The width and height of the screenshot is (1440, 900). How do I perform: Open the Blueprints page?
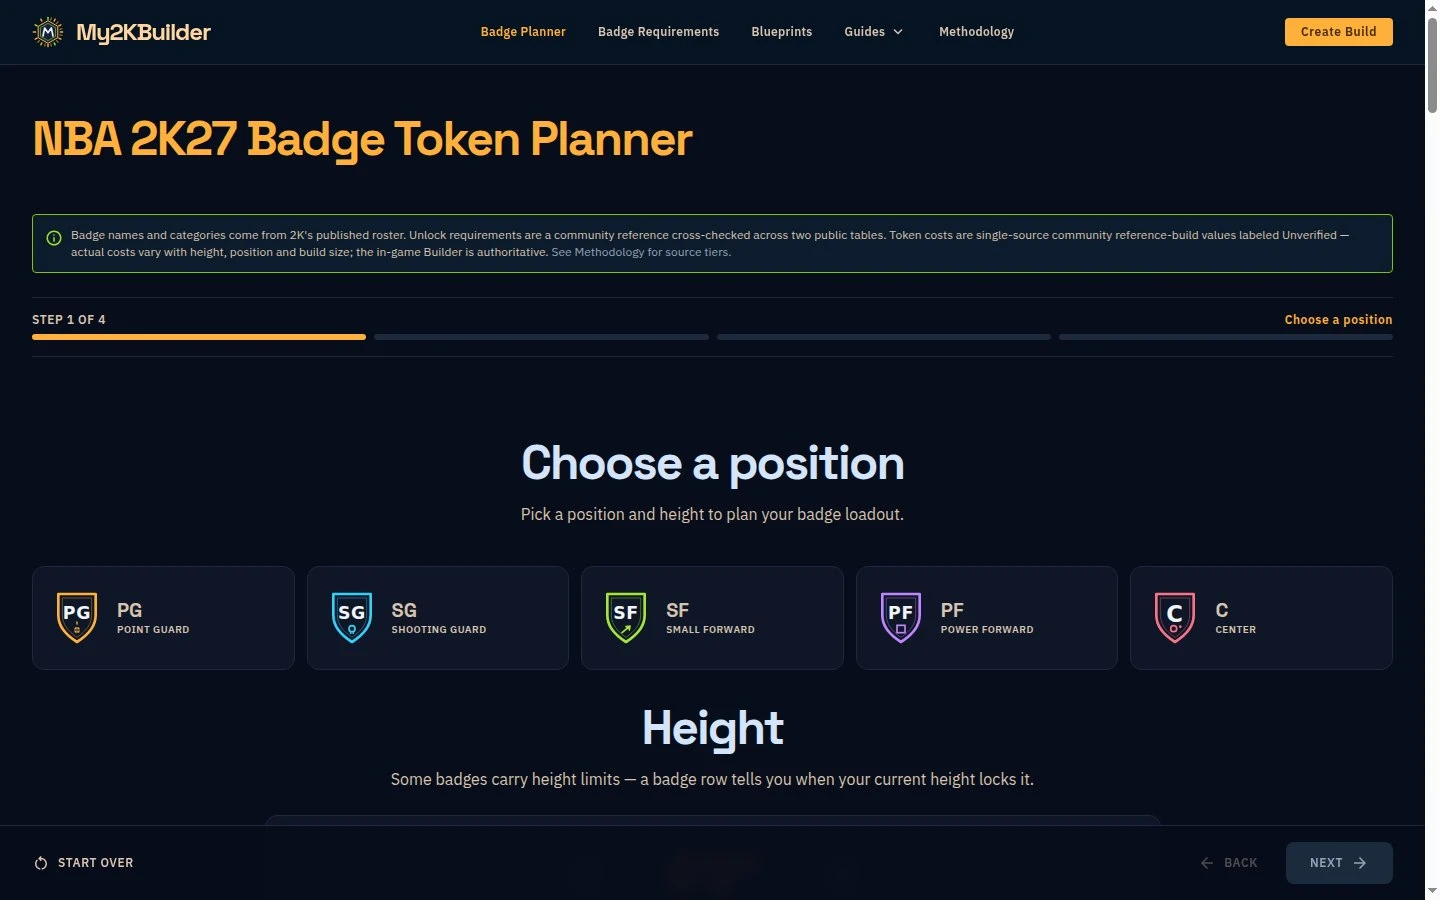782,32
